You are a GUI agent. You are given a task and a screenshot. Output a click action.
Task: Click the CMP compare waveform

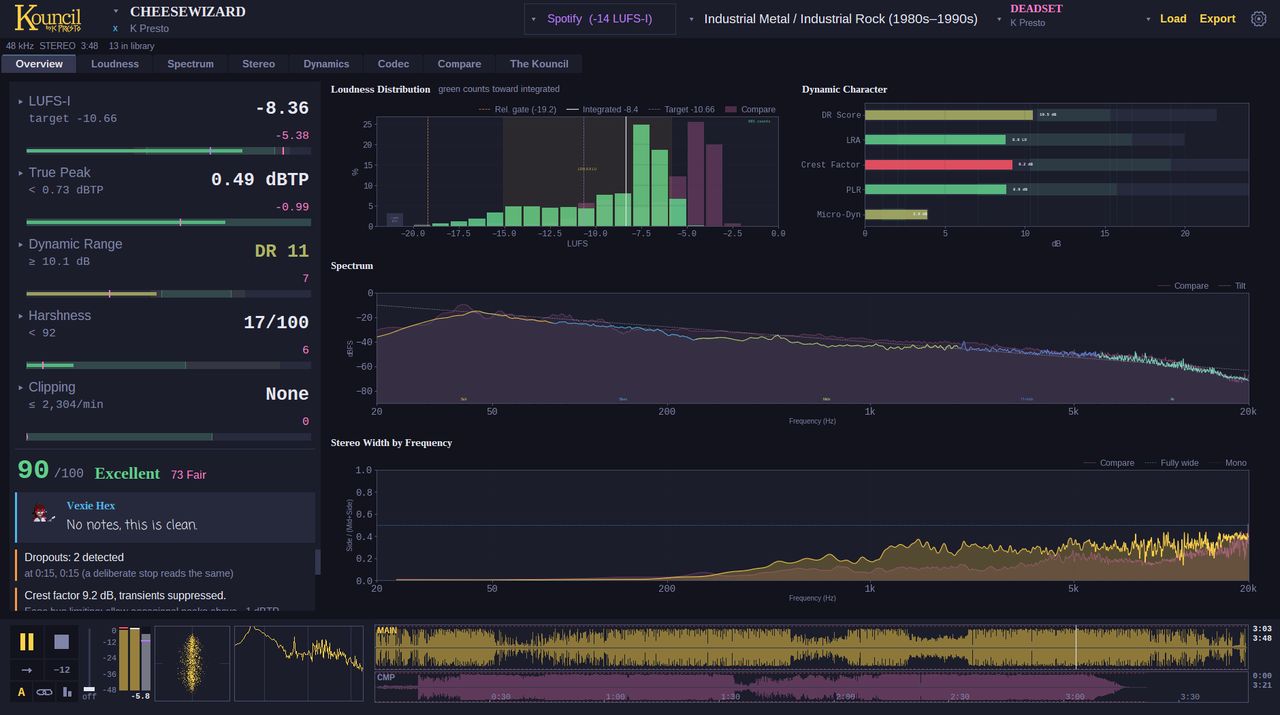811,688
